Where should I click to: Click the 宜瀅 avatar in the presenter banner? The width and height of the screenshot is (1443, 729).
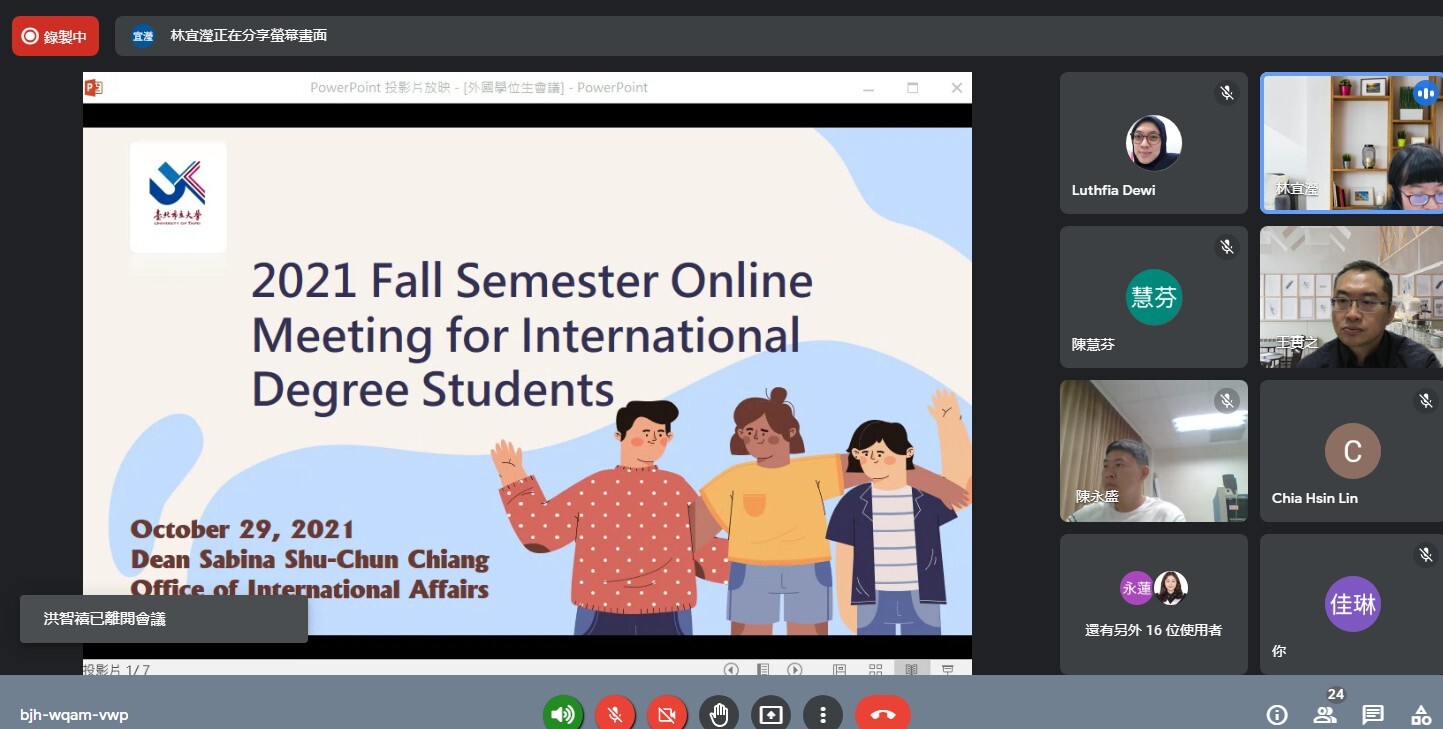click(143, 36)
